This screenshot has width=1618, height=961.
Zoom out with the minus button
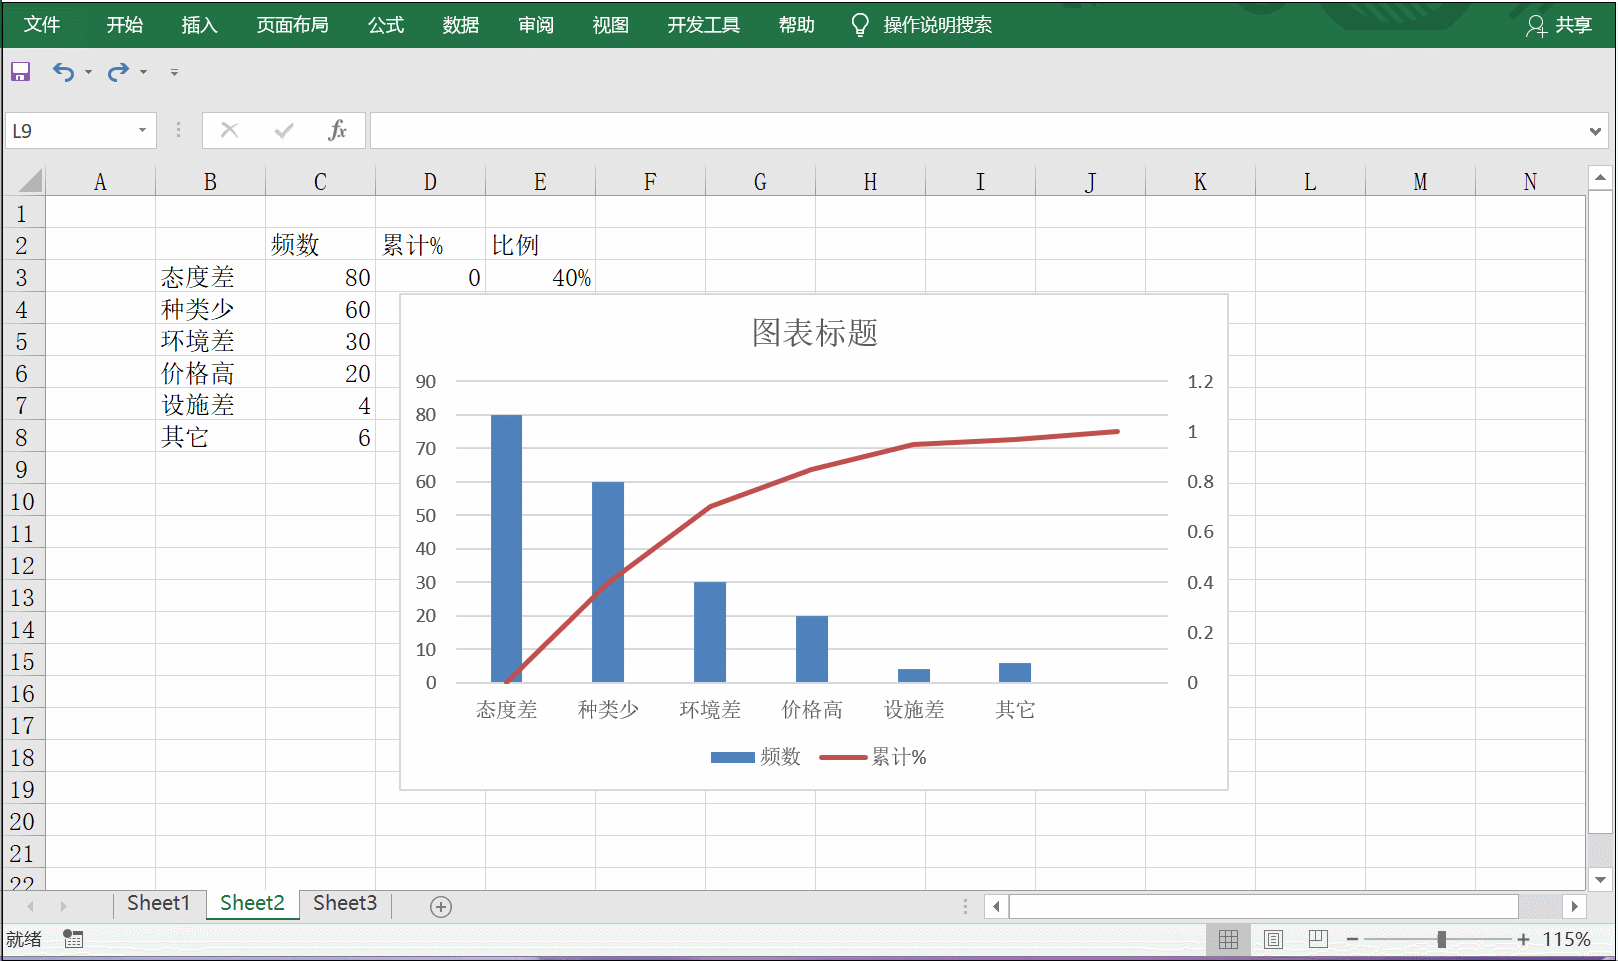click(x=1352, y=939)
